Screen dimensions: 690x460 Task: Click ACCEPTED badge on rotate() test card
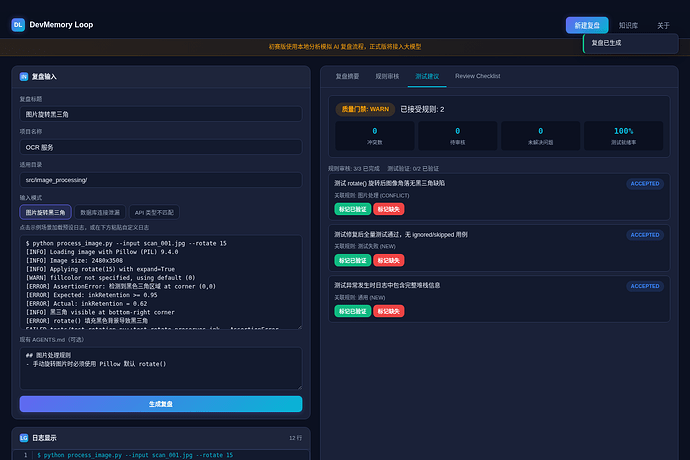pyautogui.click(x=645, y=184)
